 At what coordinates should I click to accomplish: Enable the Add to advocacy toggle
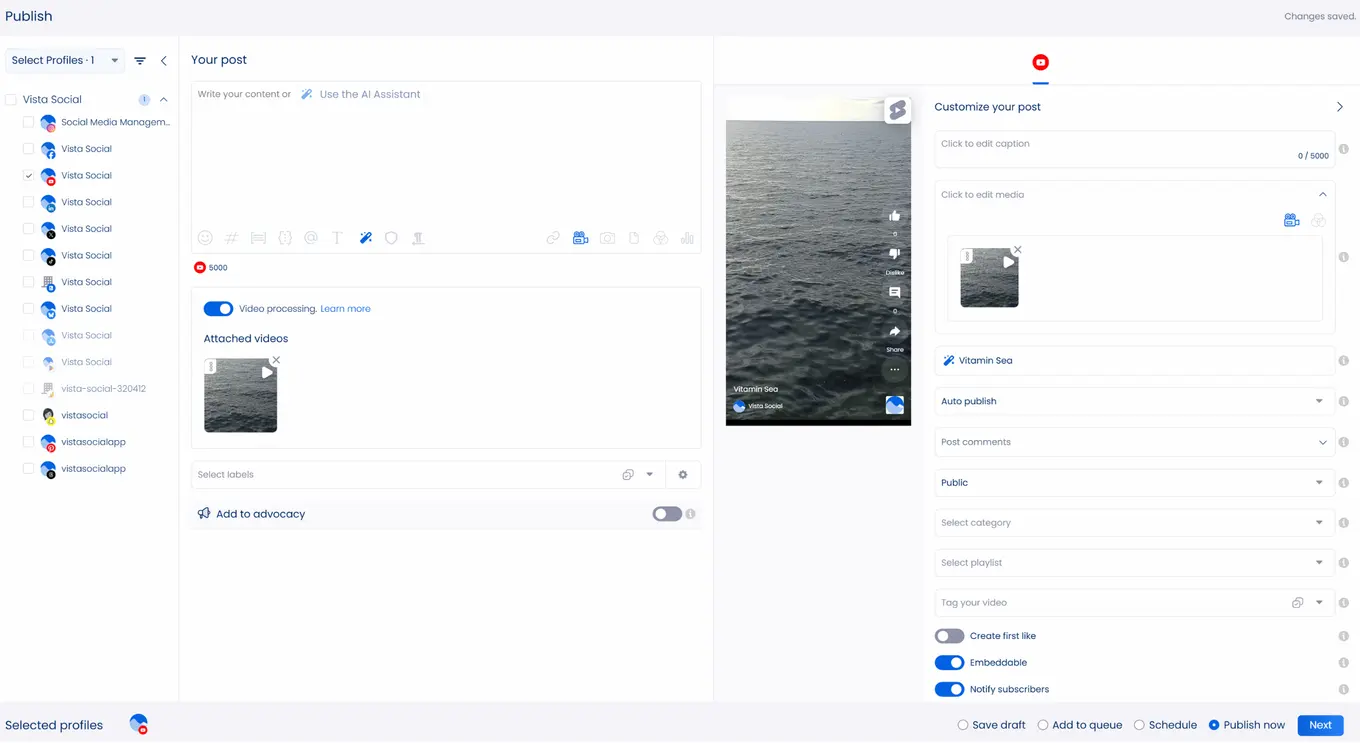pyautogui.click(x=667, y=514)
